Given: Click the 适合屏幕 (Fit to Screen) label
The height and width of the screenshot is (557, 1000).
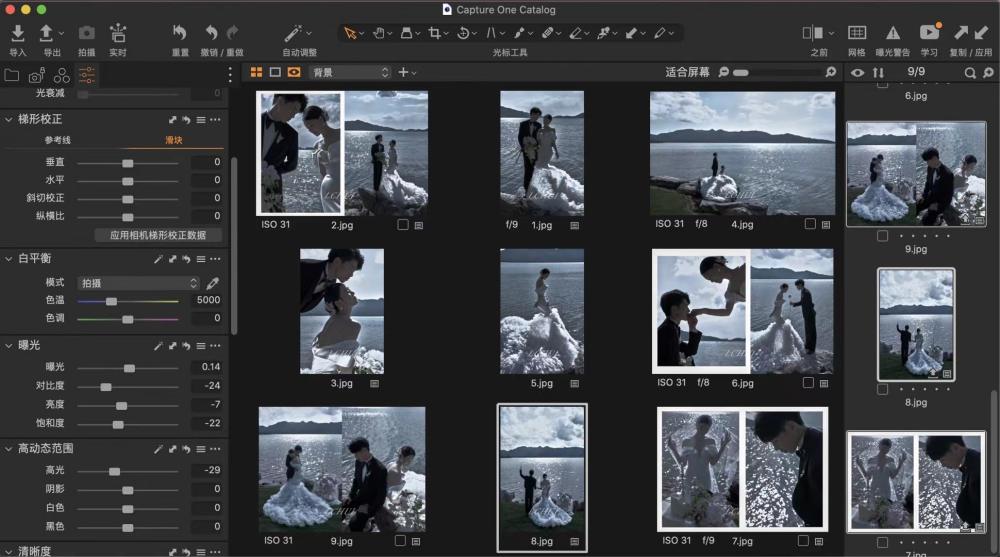Looking at the screenshot, I should click(687, 72).
